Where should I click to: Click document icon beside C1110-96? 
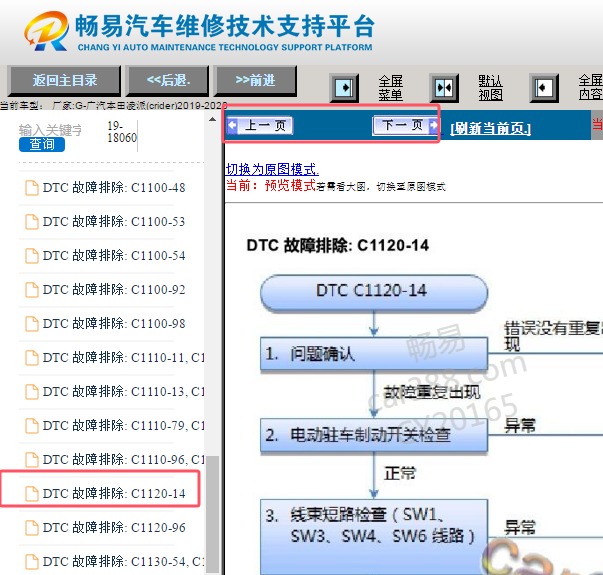(32, 459)
